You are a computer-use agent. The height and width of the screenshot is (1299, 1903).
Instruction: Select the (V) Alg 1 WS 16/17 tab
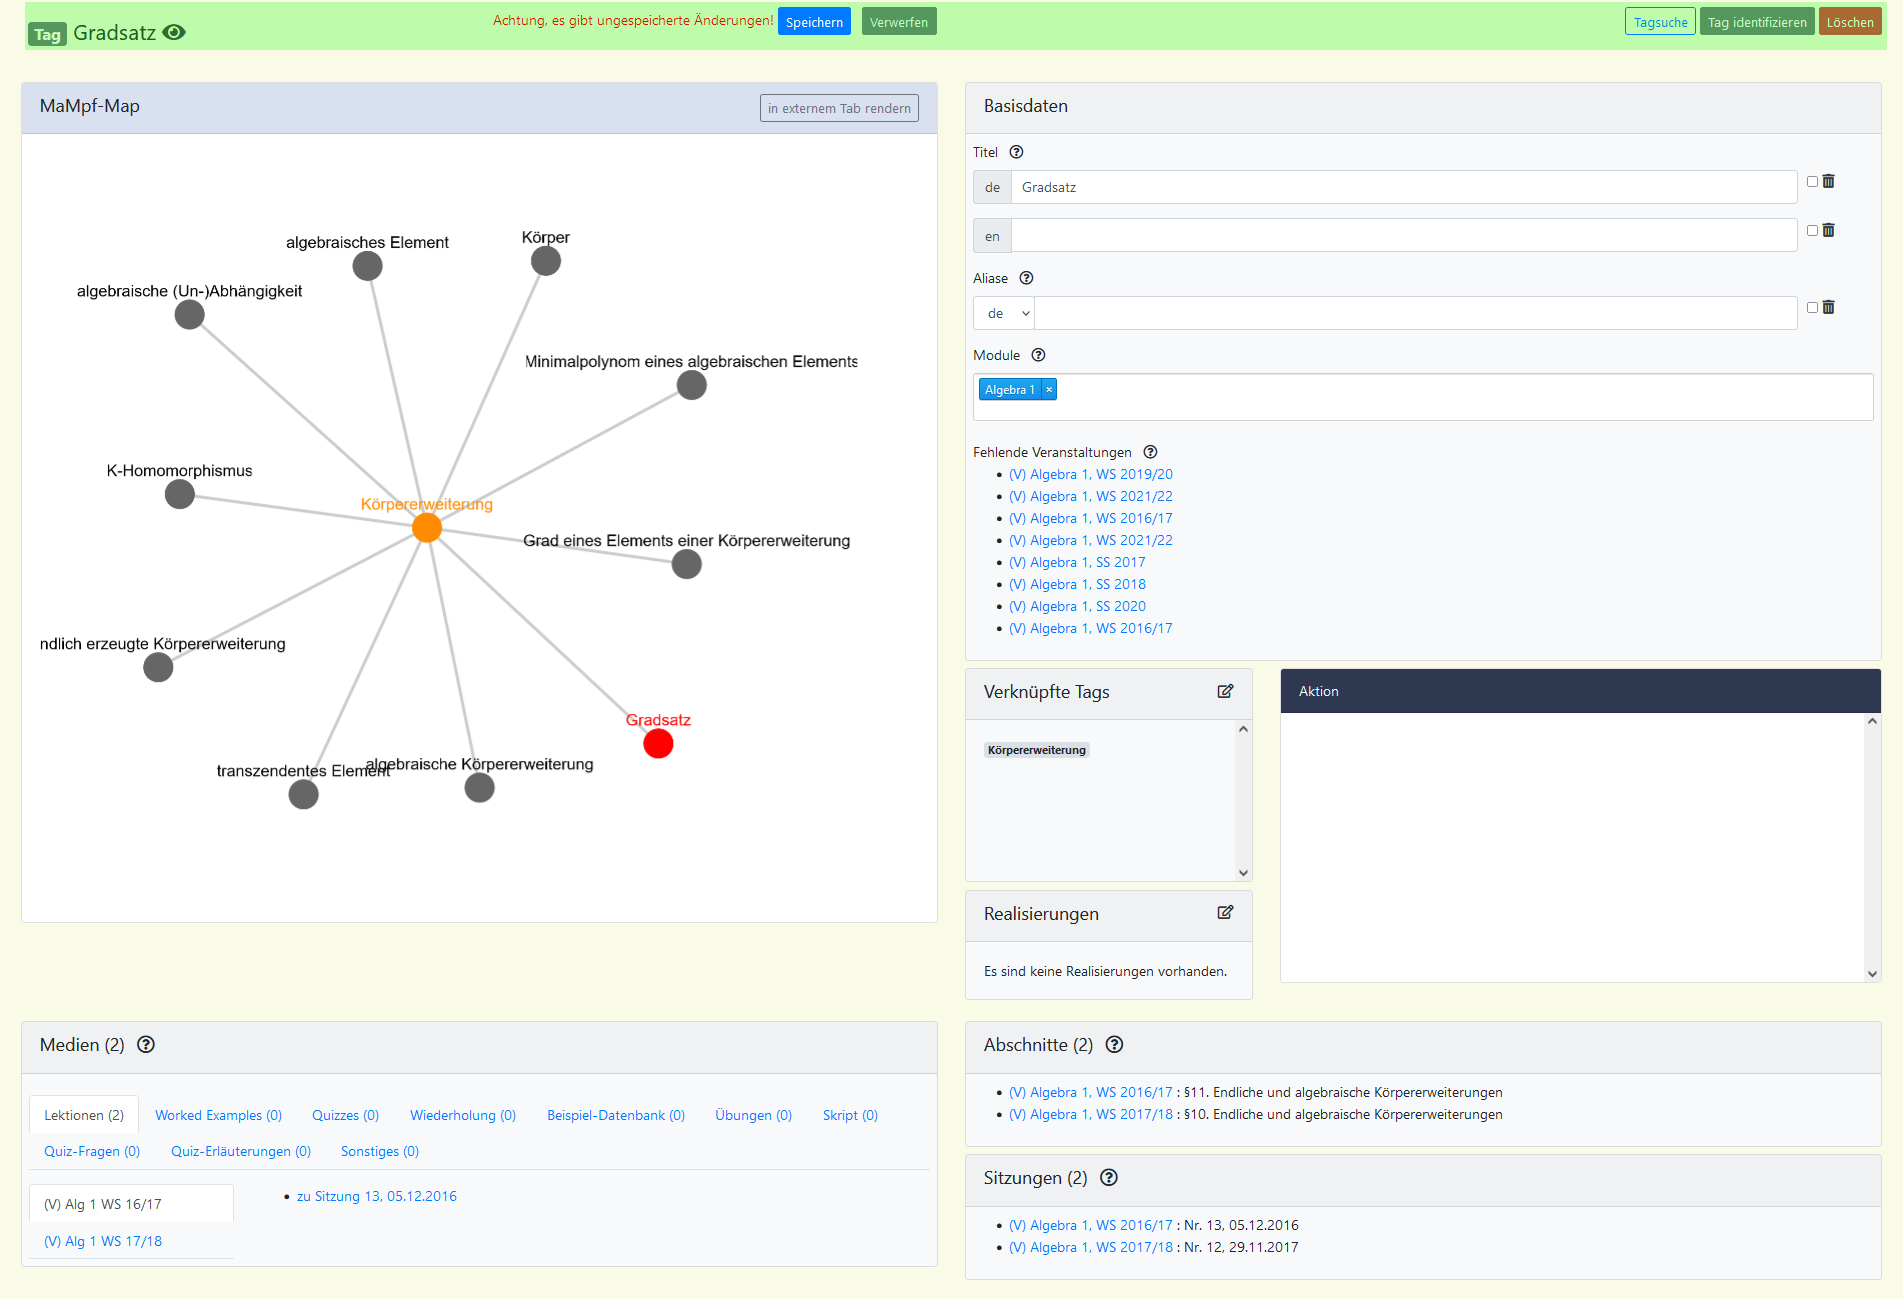pos(132,1204)
